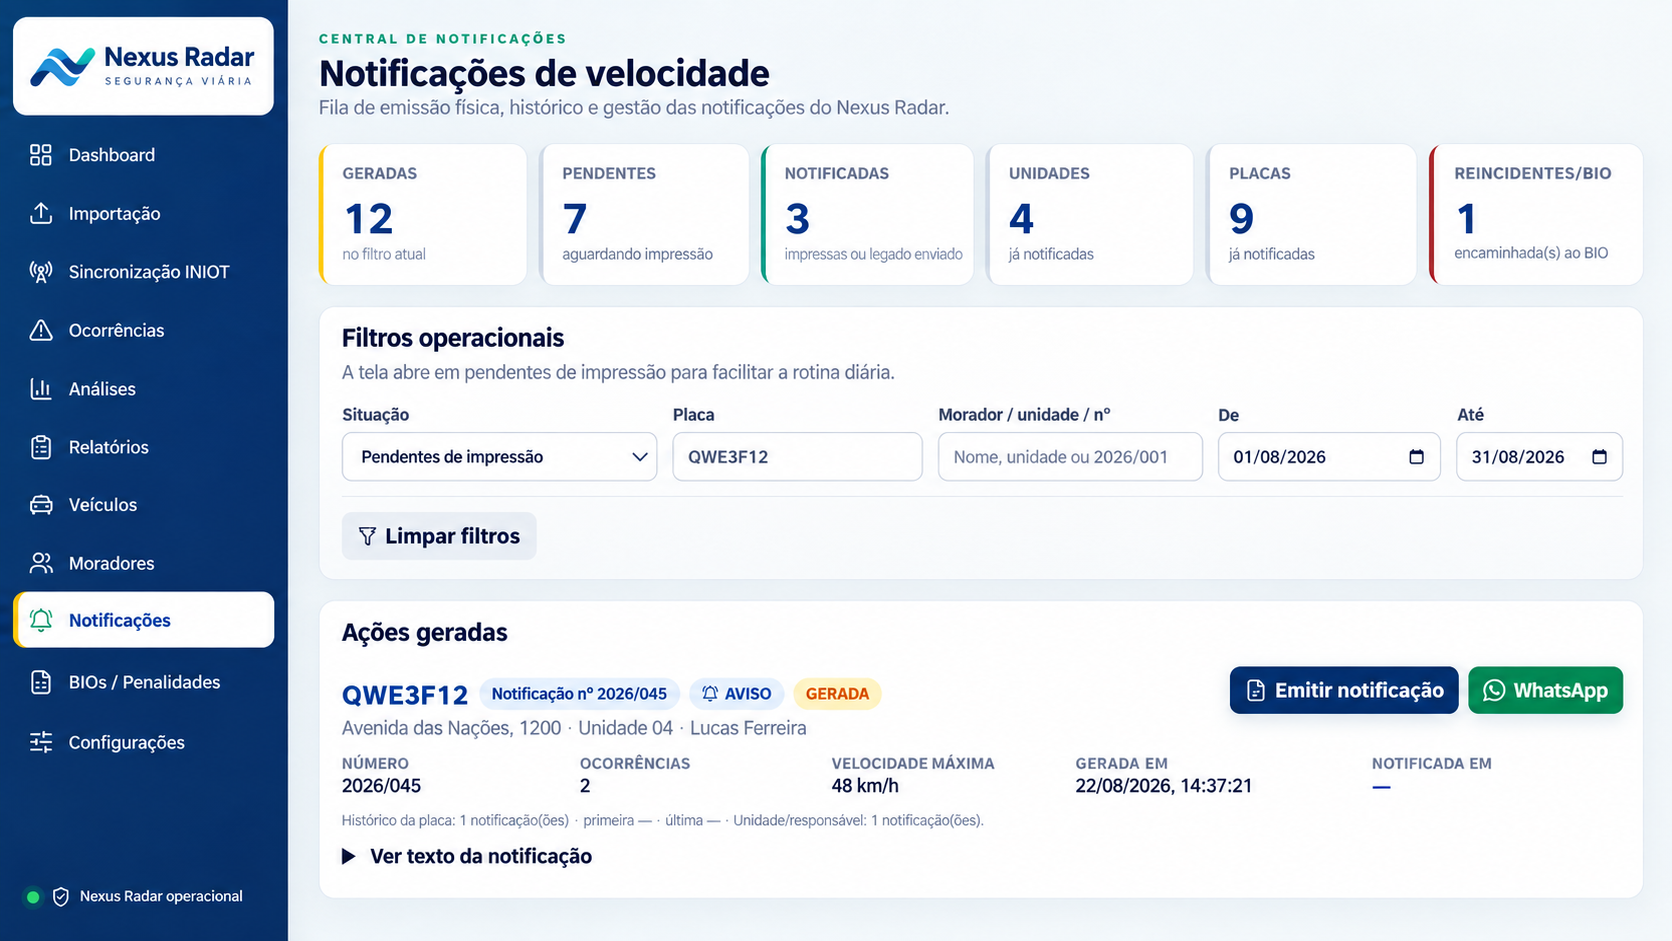This screenshot has height=941, width=1672.
Task: Send via the WhatsApp button
Action: [x=1545, y=690]
